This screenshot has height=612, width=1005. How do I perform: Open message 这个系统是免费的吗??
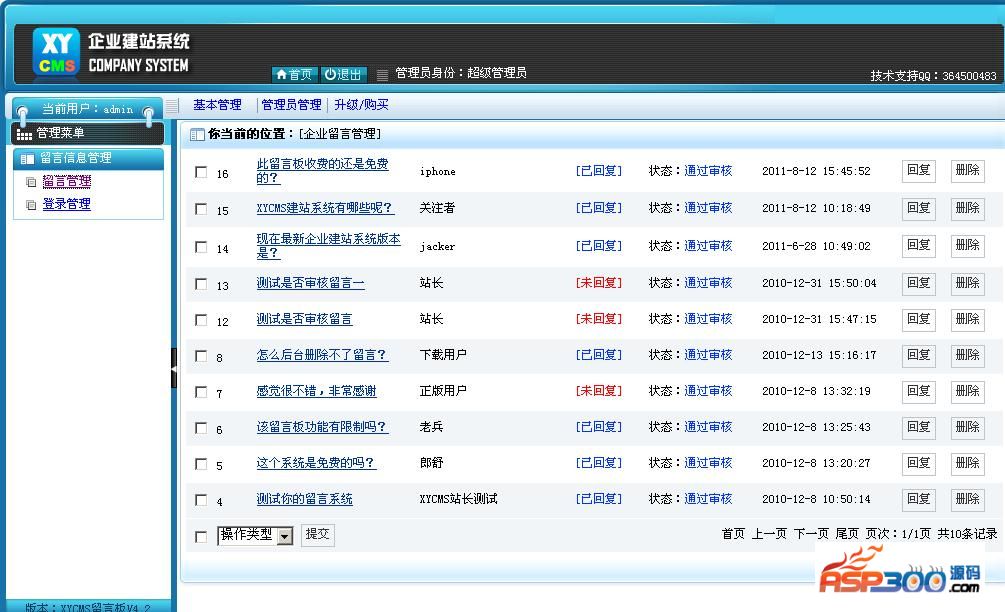(x=317, y=463)
